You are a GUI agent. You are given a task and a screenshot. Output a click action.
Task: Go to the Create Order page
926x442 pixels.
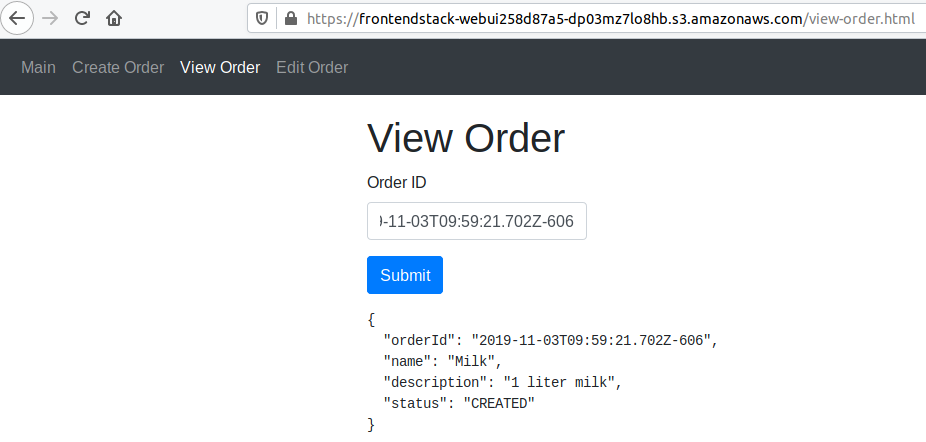pos(118,68)
